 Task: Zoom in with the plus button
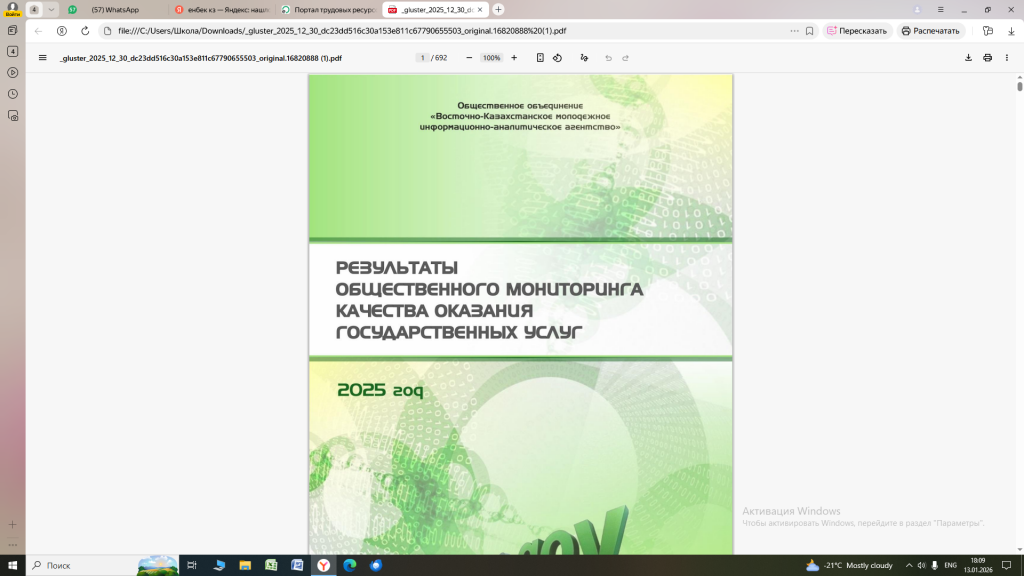click(514, 58)
